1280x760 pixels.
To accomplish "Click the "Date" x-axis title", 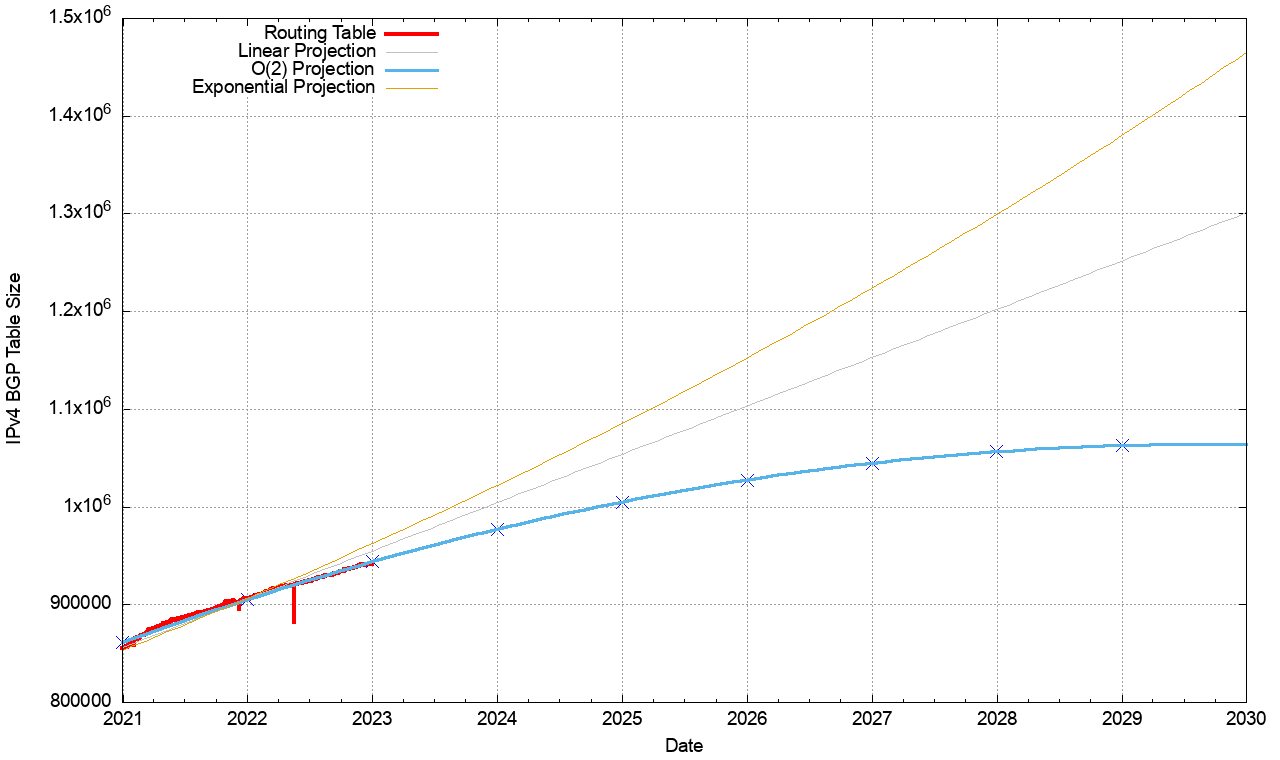I will tap(684, 746).
